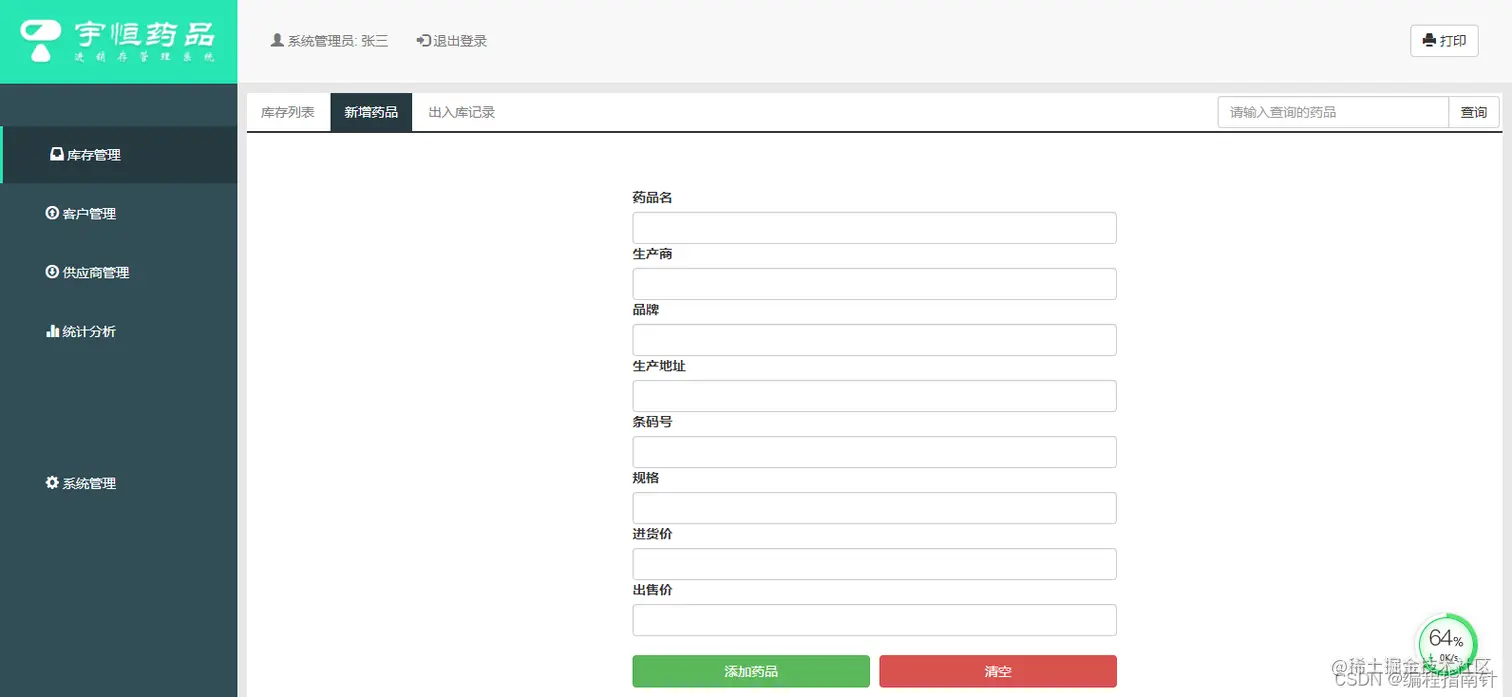The image size is (1512, 697).
Task: Open 库存管理 in the sidebar
Action: 119,155
